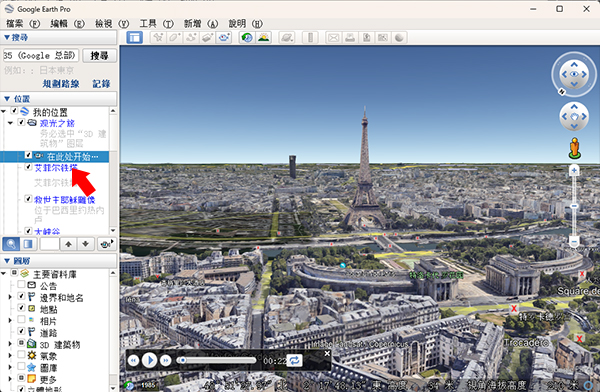Select the Add Image Overlay tool
This screenshot has width=600, height=392.
coord(207,38)
